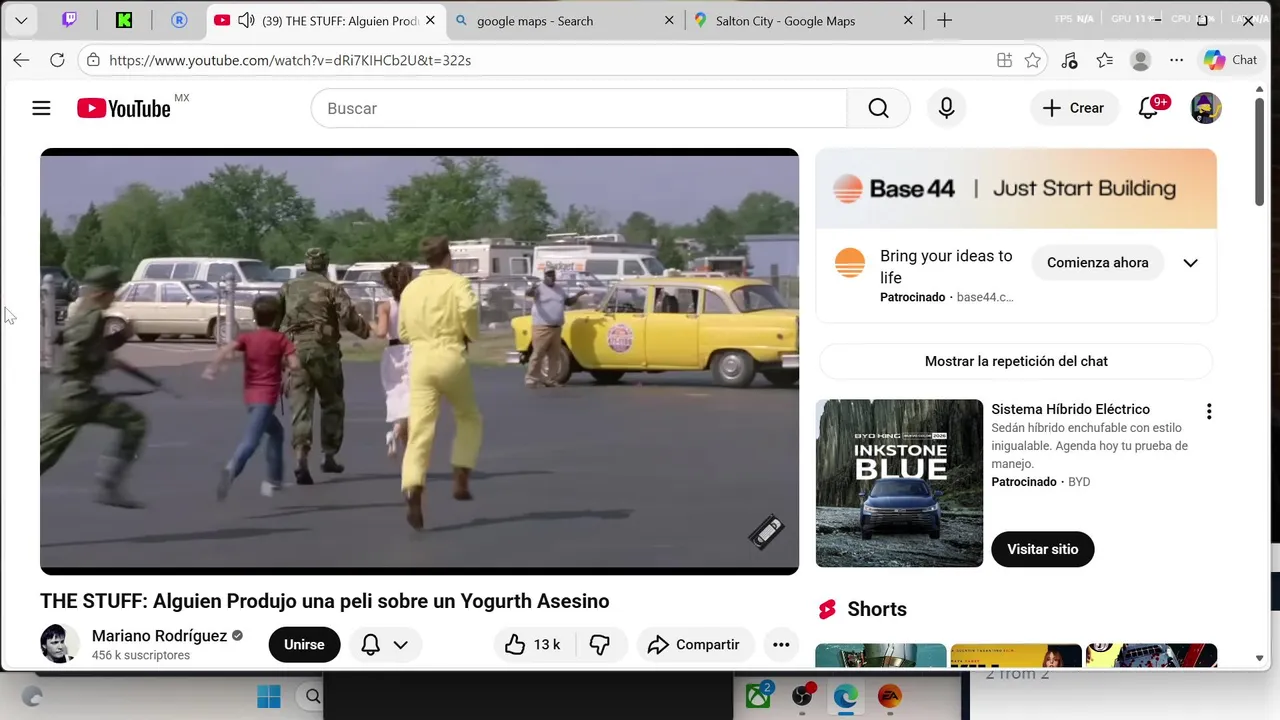
Task: Open Sistema Híbrido Eléctrico ad title
Action: (1070, 409)
